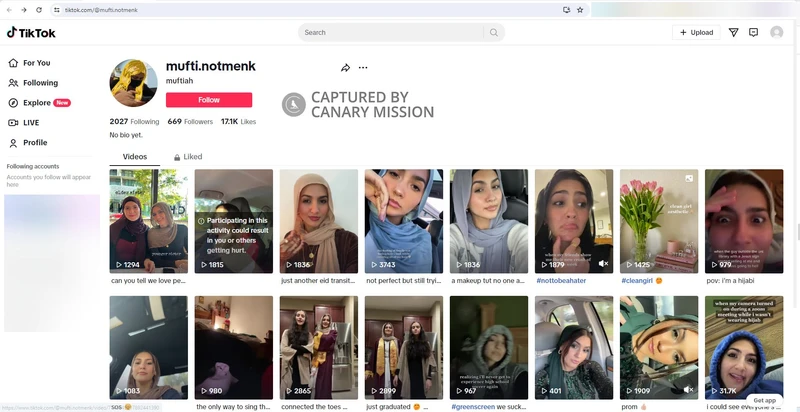
Task: Click the photo carousel icon on #cleangirl post
Action: tap(689, 178)
